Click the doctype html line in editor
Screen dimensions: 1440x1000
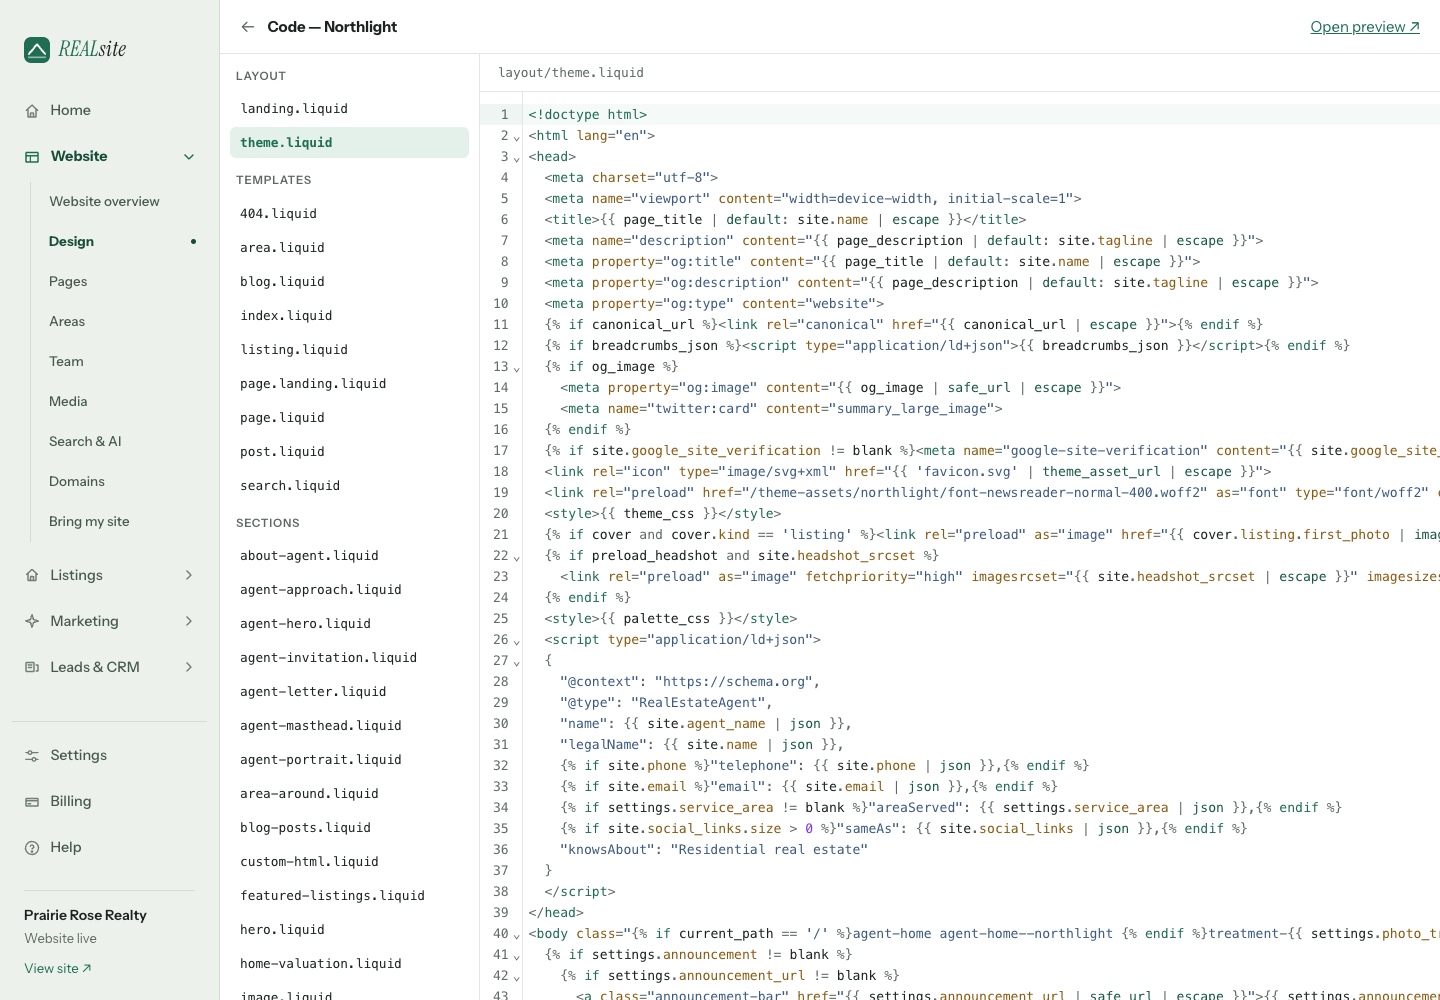tap(588, 115)
